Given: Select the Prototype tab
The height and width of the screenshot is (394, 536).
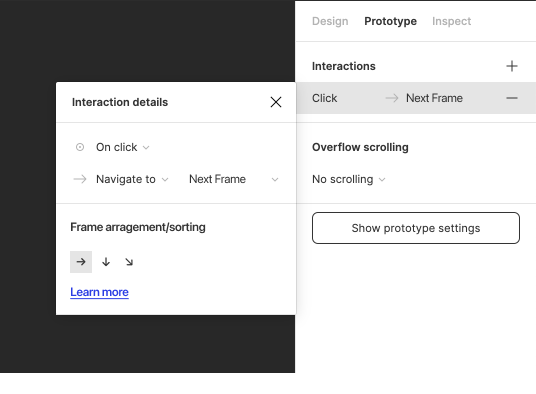Looking at the screenshot, I should point(390,21).
